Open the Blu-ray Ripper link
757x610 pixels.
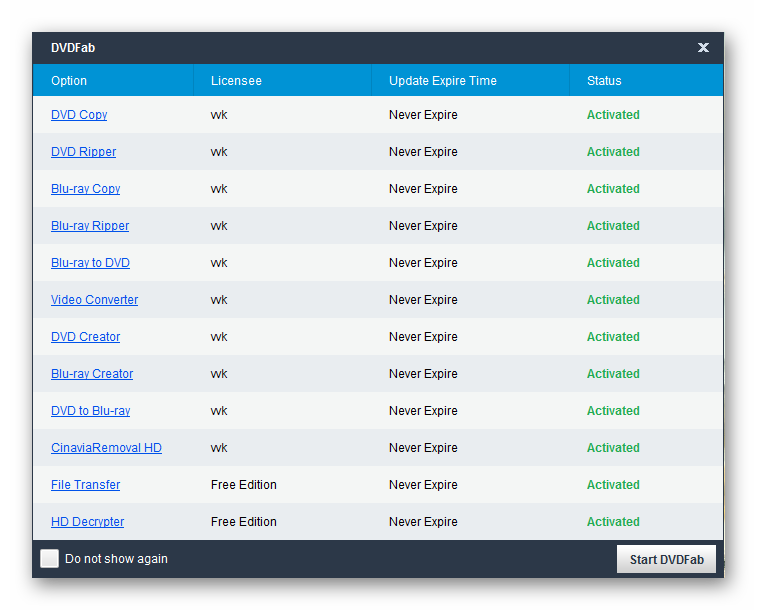(x=90, y=226)
